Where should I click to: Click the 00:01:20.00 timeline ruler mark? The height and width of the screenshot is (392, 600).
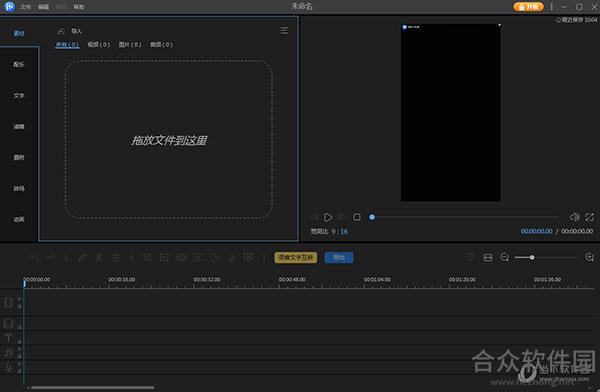tap(462, 279)
